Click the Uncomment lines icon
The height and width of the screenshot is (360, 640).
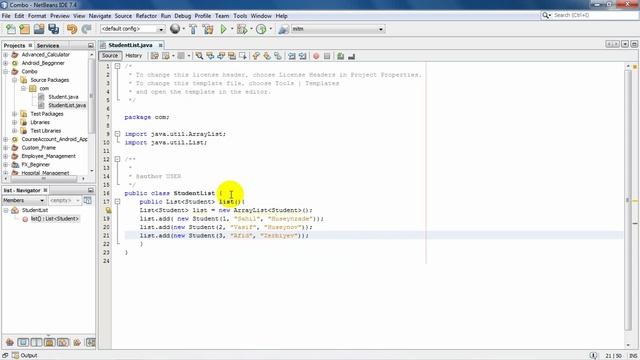(x=351, y=56)
